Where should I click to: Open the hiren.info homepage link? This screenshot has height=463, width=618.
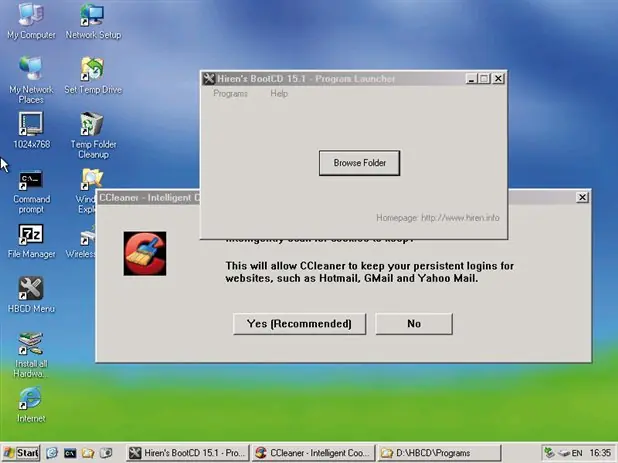460,218
